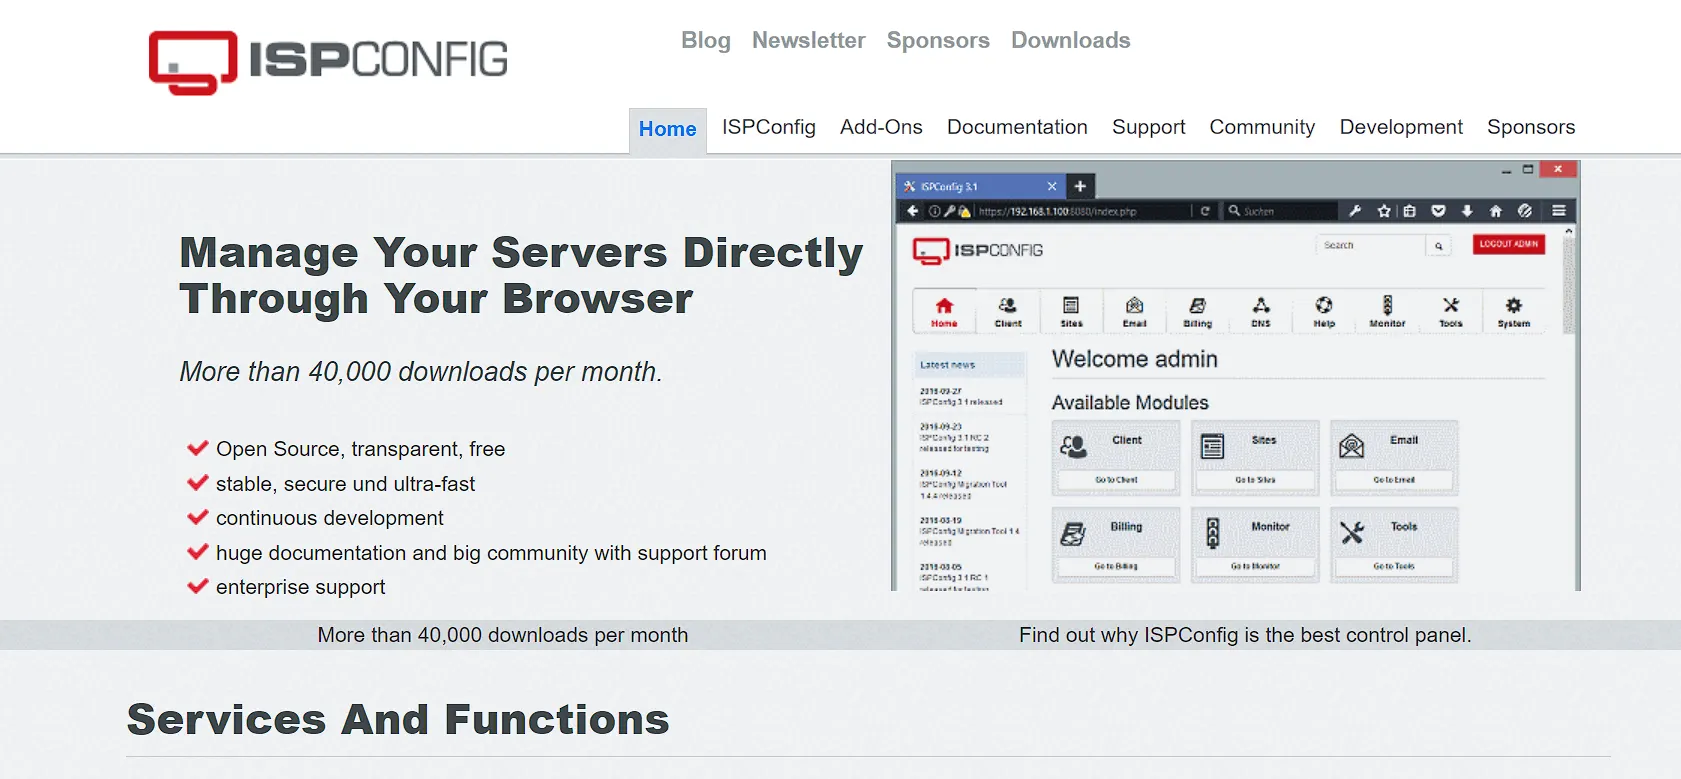Image resolution: width=1681 pixels, height=779 pixels.
Task: Click 'Go to Email' in Available Modules
Action: pyautogui.click(x=1394, y=480)
